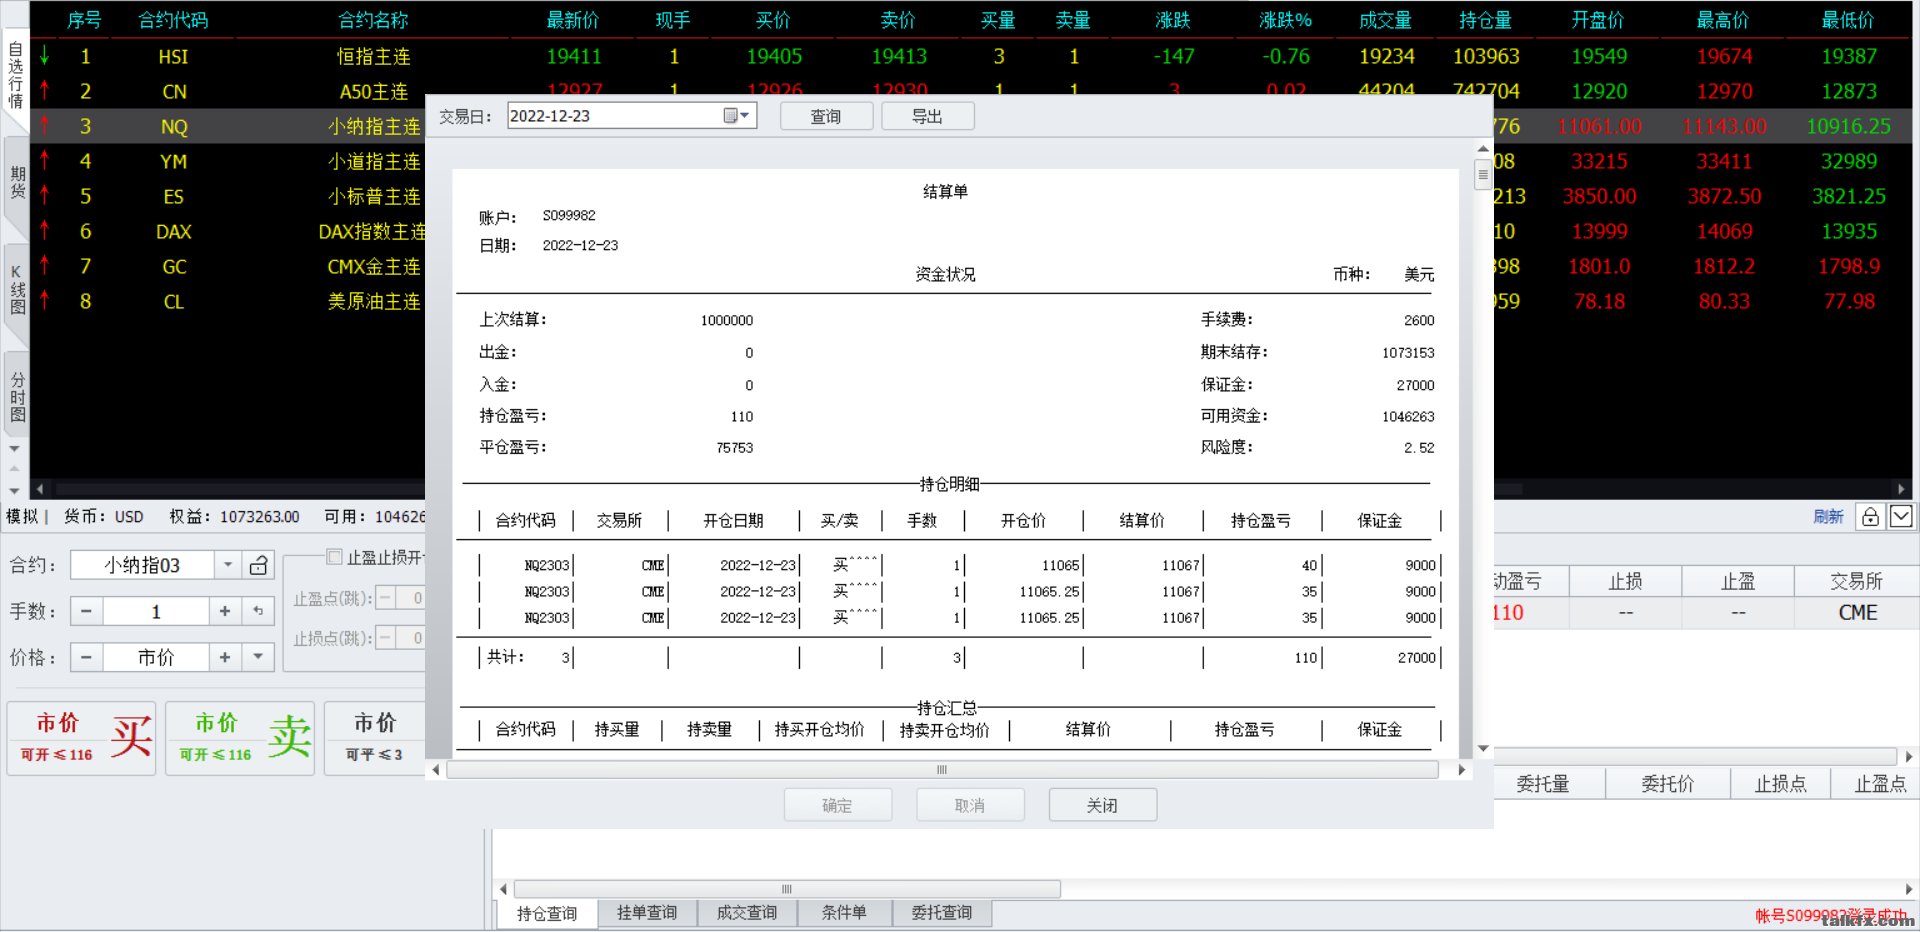Image resolution: width=1920 pixels, height=932 pixels.
Task: Open the 自选行情 side tab
Action: click(16, 75)
